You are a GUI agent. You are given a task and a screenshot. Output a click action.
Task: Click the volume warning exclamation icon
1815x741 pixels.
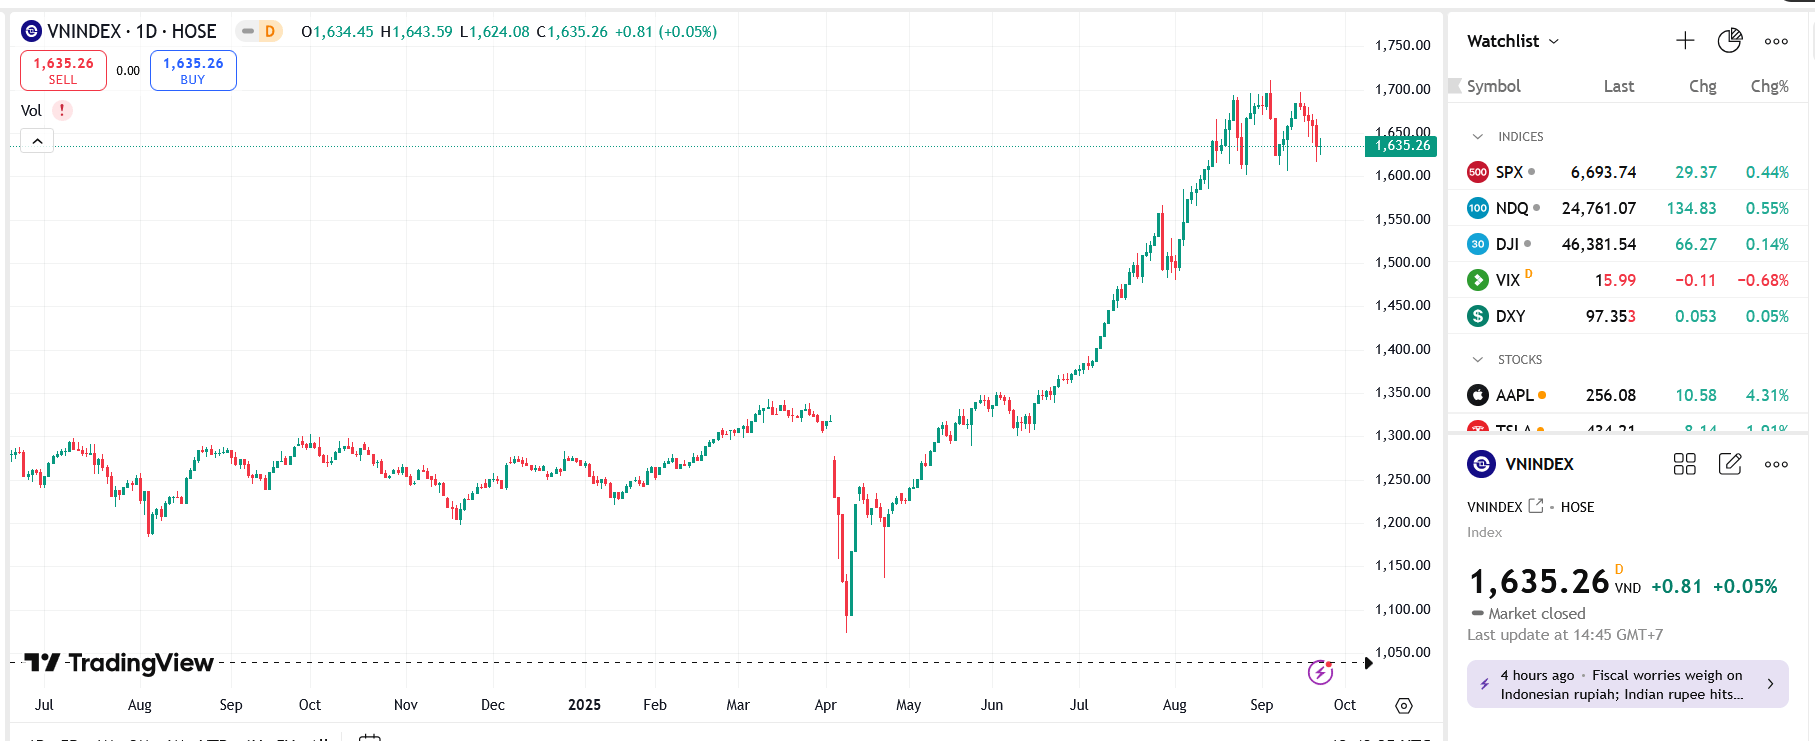pyautogui.click(x=62, y=111)
